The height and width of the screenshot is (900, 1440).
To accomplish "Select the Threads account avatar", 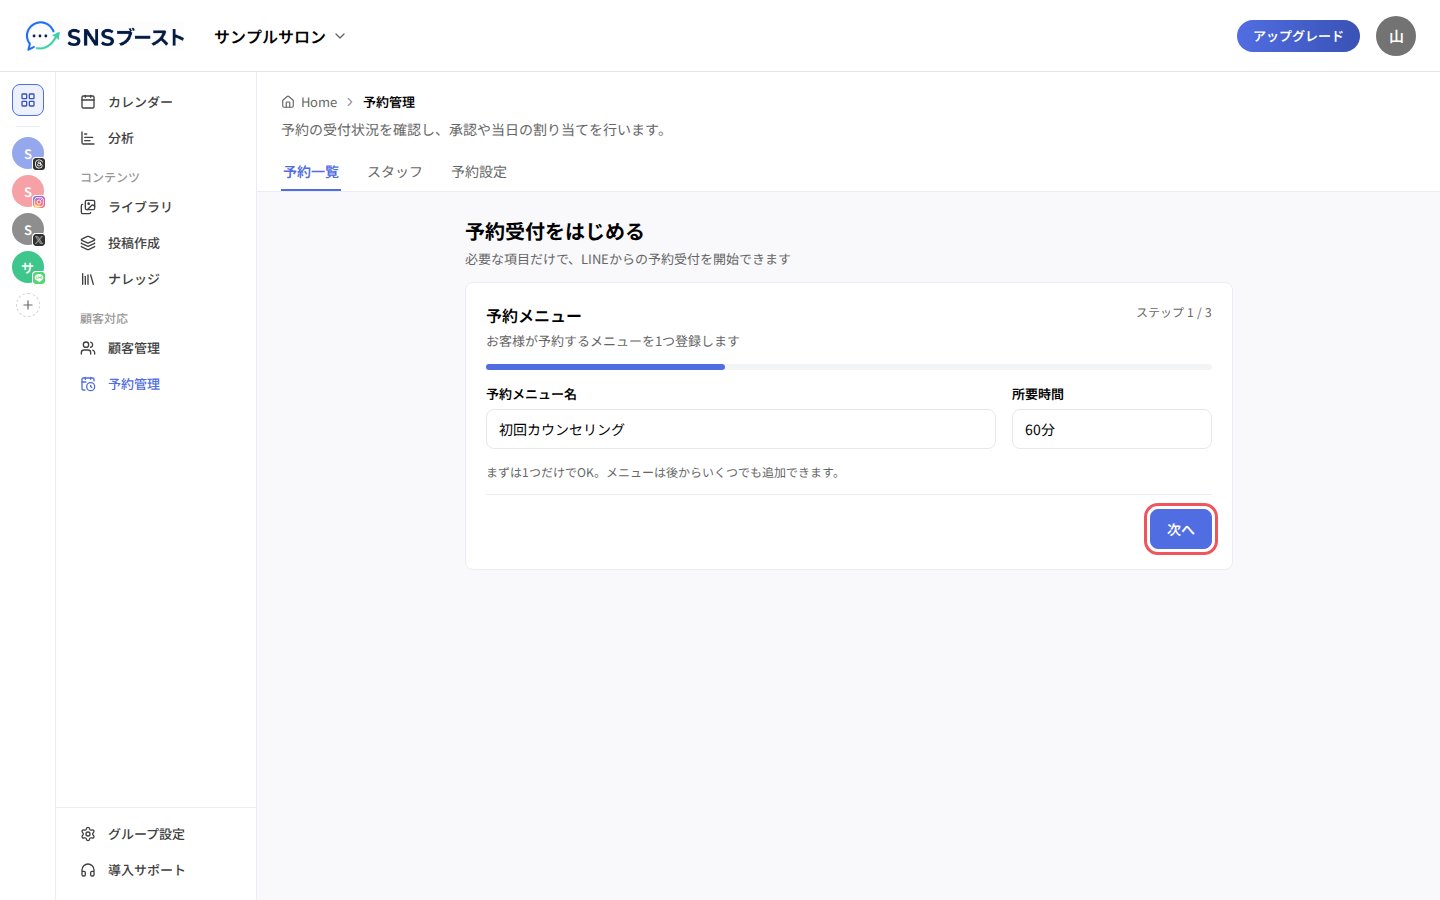I will pyautogui.click(x=28, y=153).
